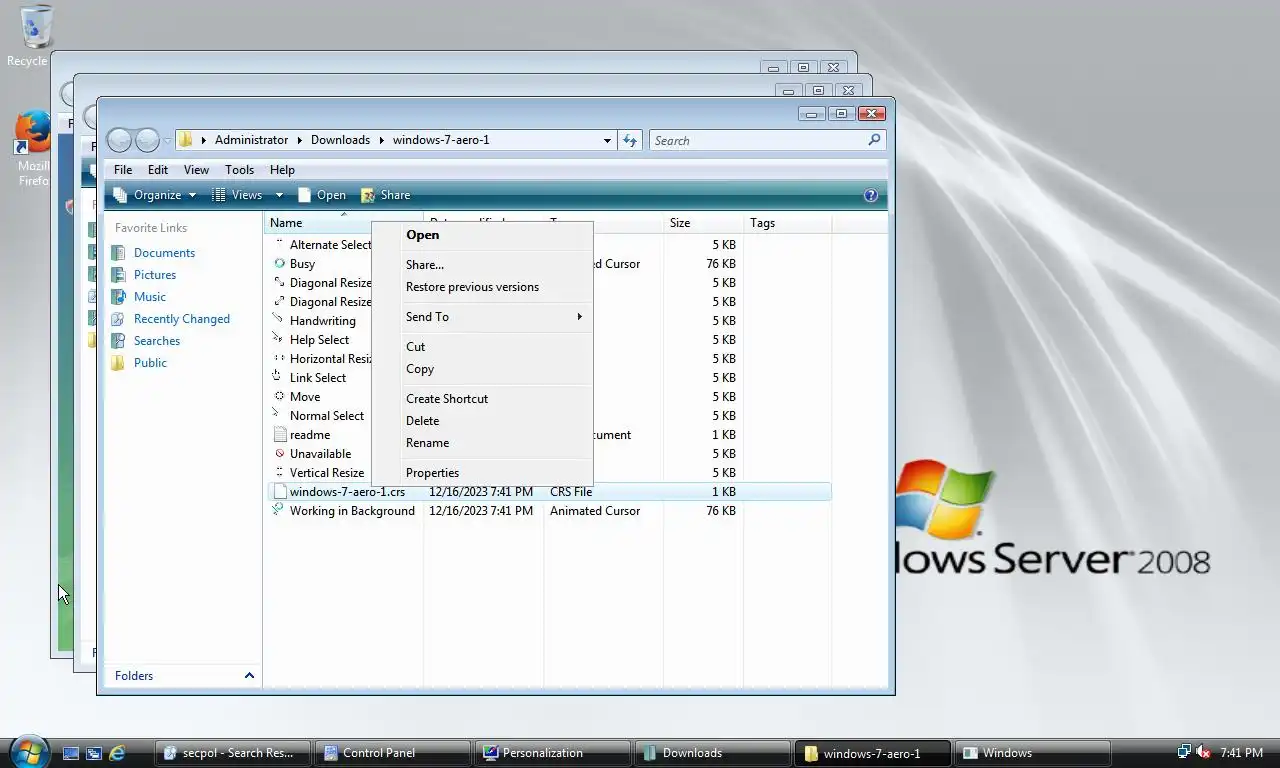Choose Create Shortcut from context menu

click(x=483, y=399)
